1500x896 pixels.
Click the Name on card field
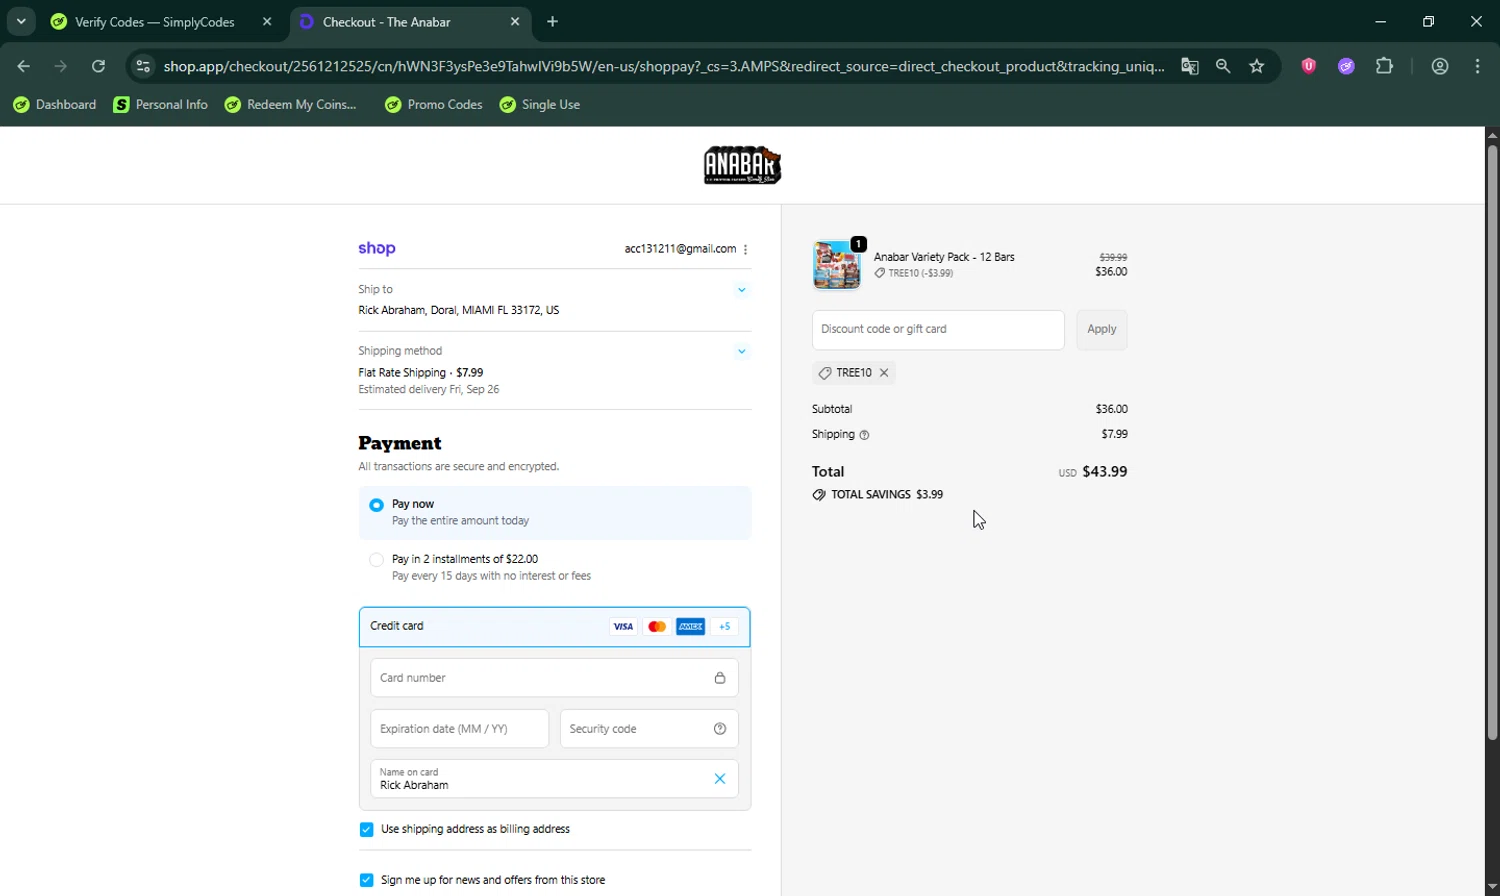point(554,779)
